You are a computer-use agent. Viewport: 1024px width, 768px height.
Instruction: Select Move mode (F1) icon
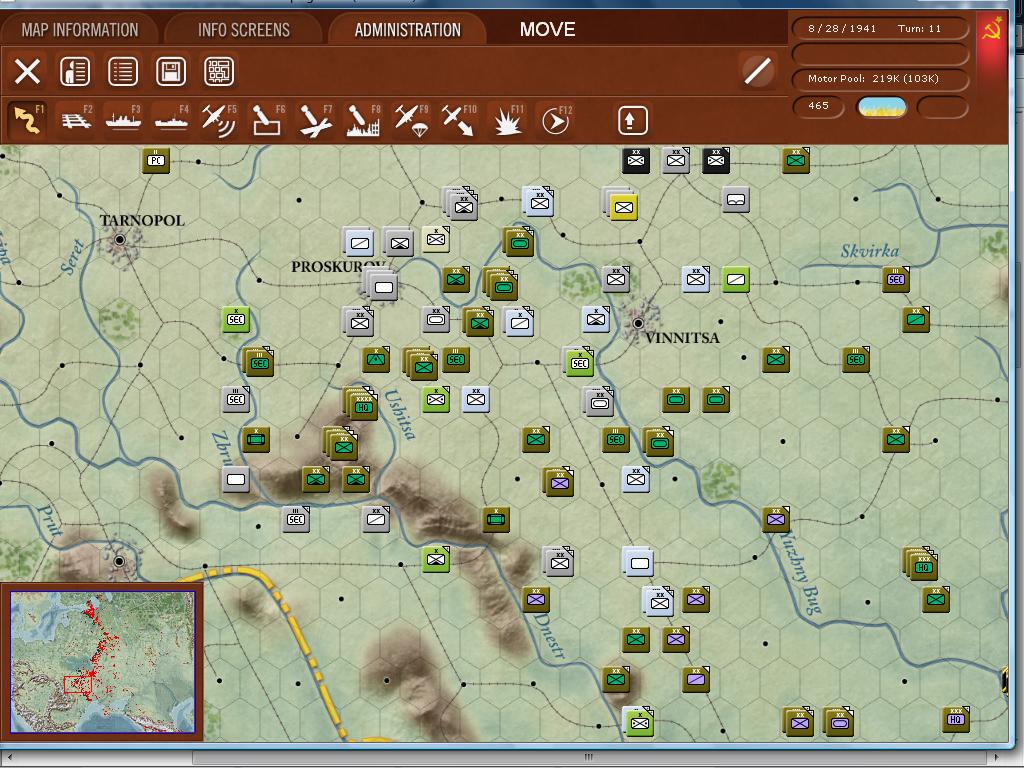pos(28,120)
